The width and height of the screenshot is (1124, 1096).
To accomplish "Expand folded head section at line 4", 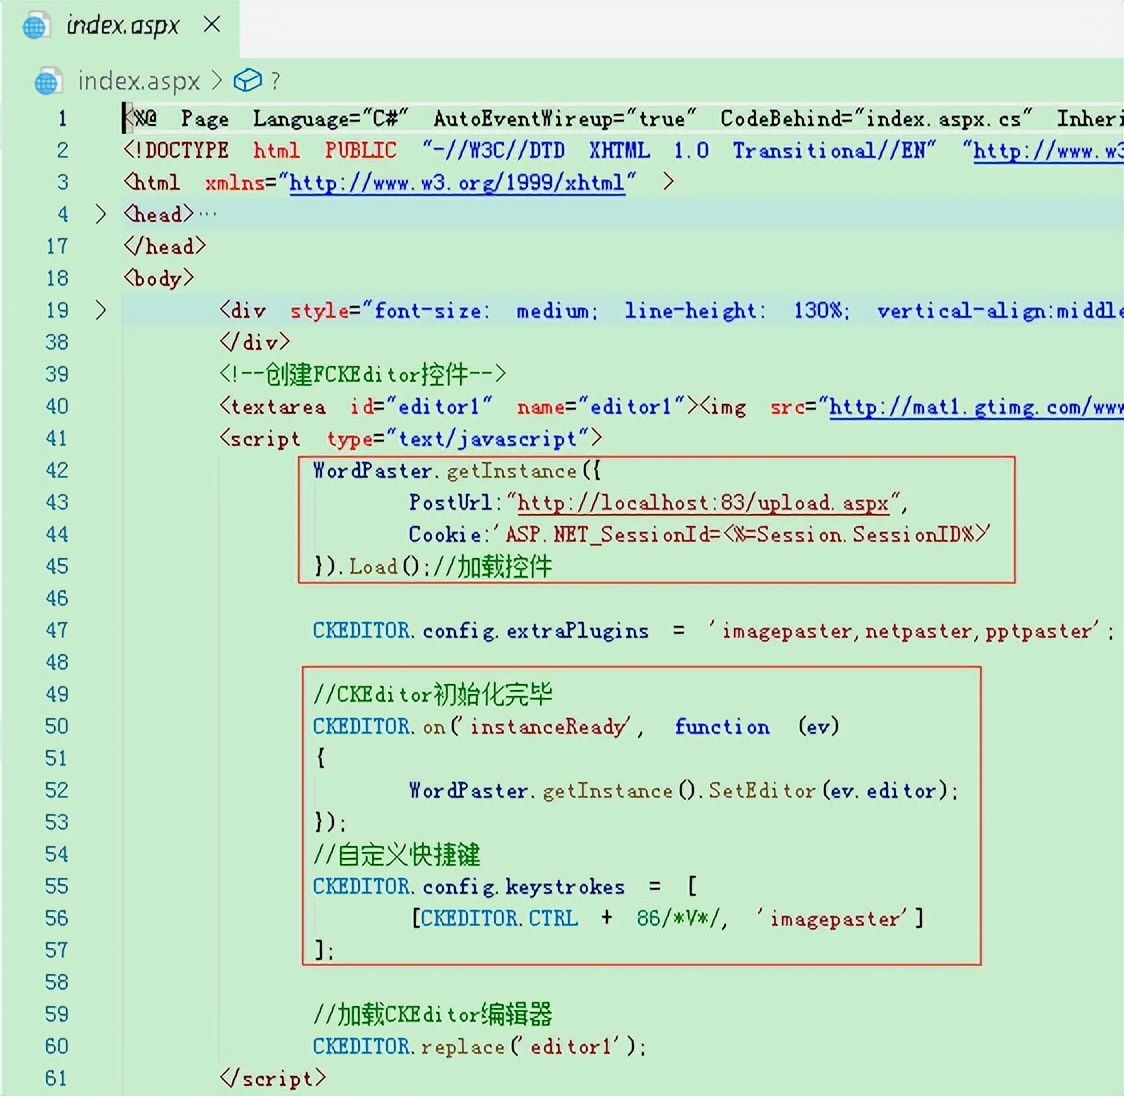I will pos(100,214).
